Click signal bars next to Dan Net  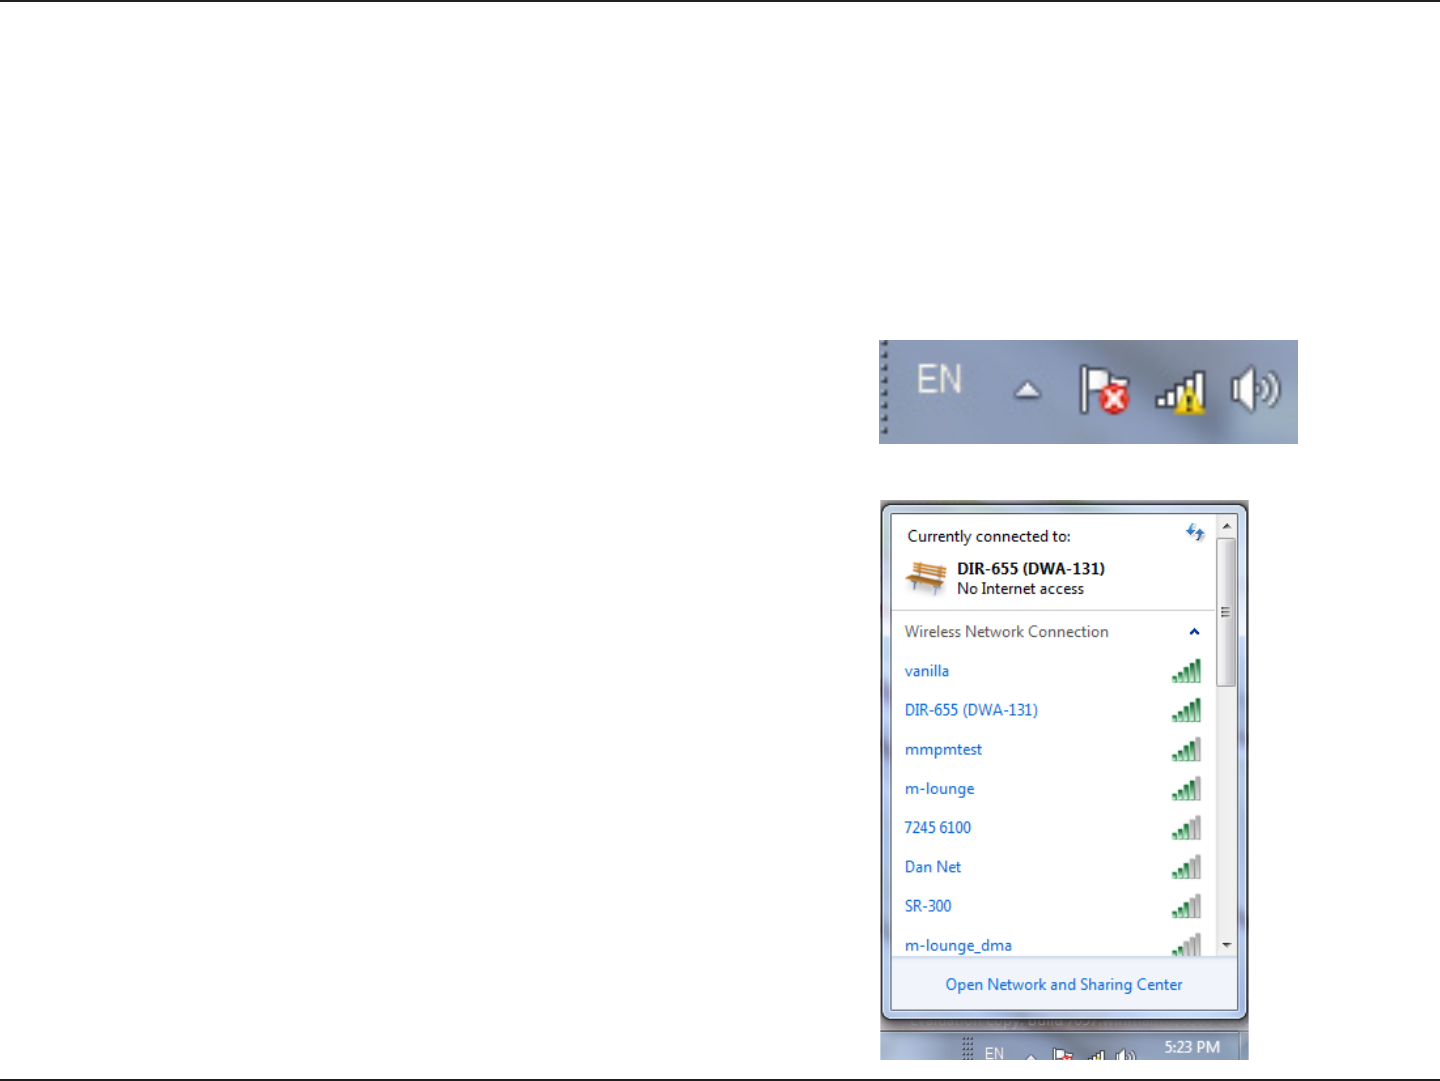click(x=1186, y=867)
